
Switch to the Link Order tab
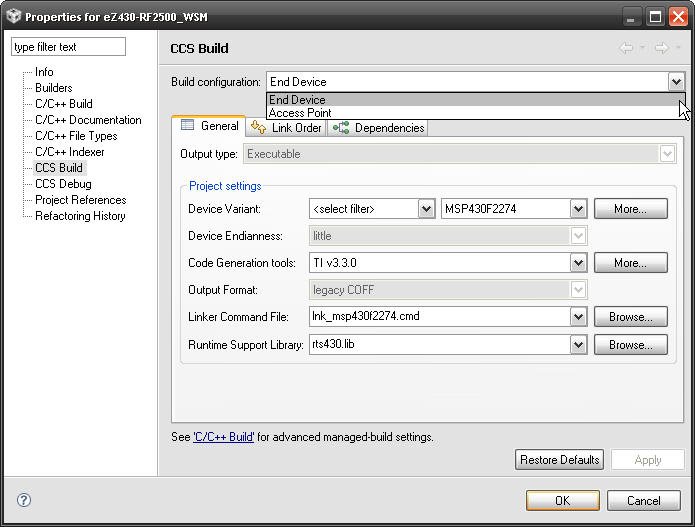286,128
